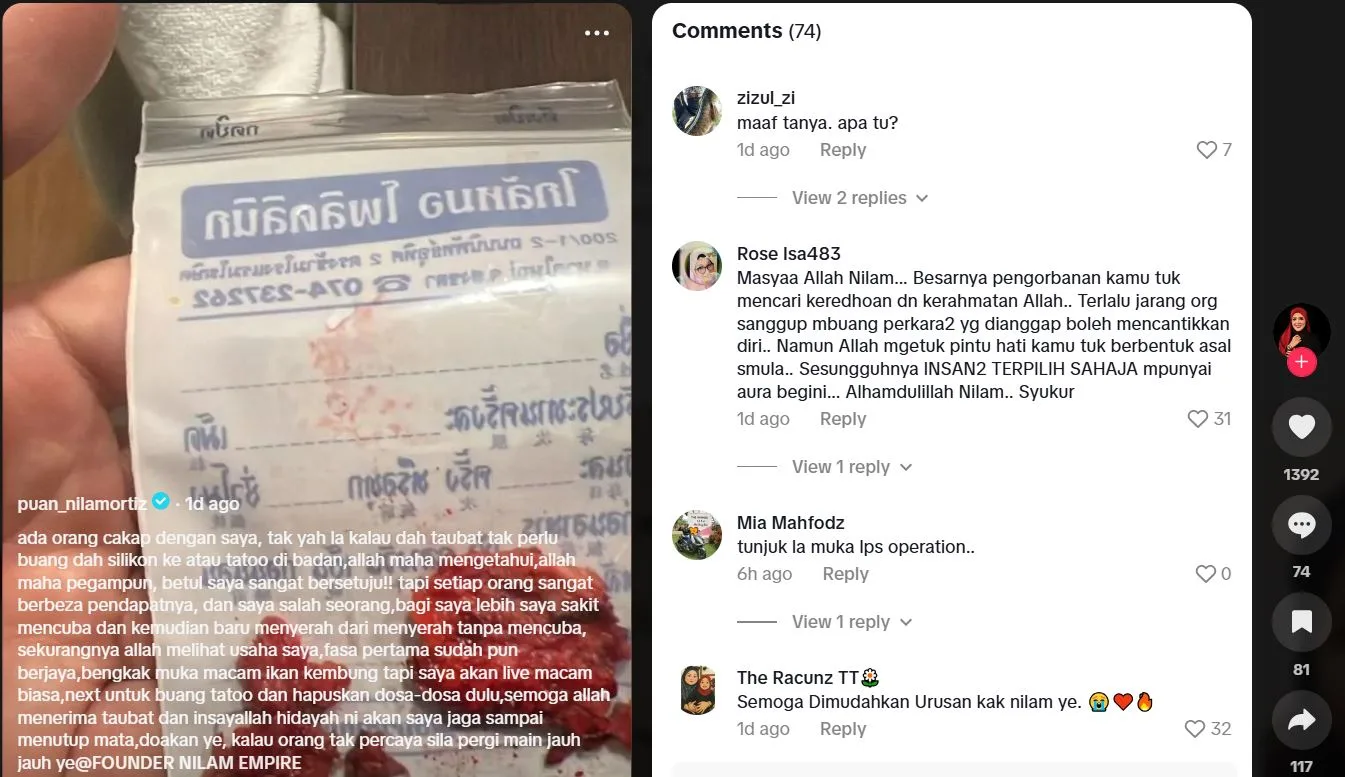Viewport: 1345px width, 777px height.
Task: Expand 1 reply under Mia Mahfodz's comment
Action: [852, 622]
